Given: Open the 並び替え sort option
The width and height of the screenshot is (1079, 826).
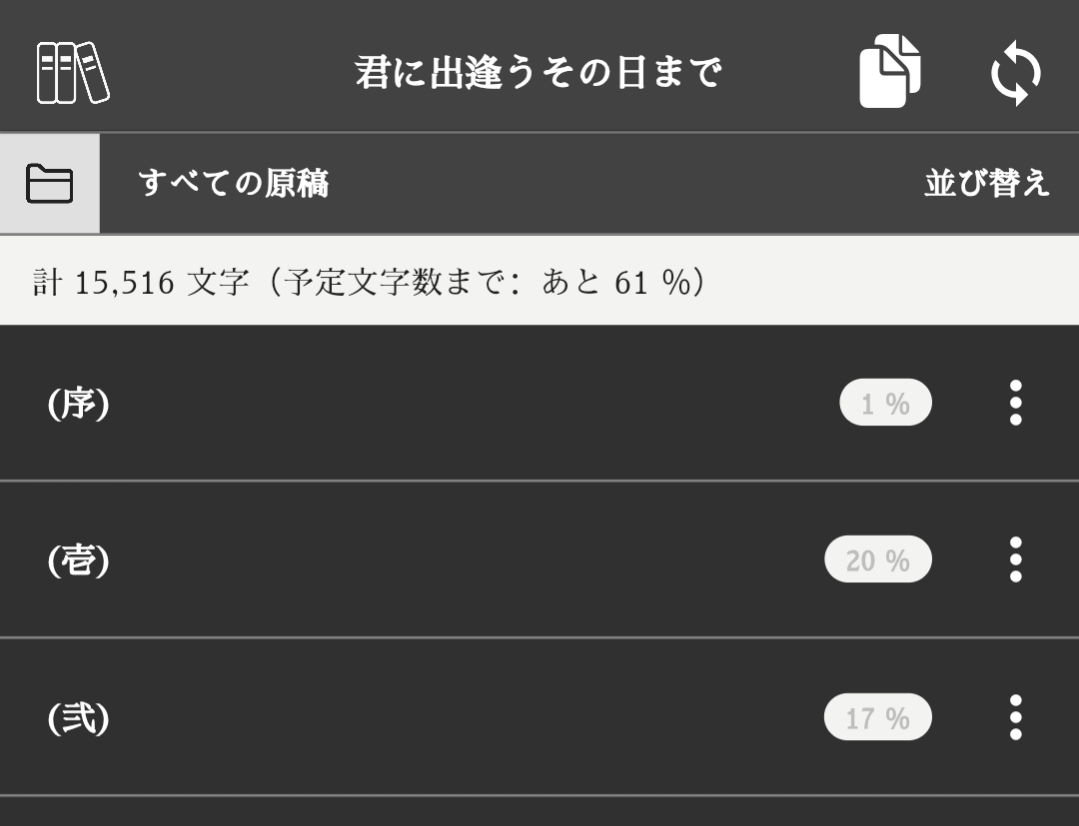Looking at the screenshot, I should 986,184.
